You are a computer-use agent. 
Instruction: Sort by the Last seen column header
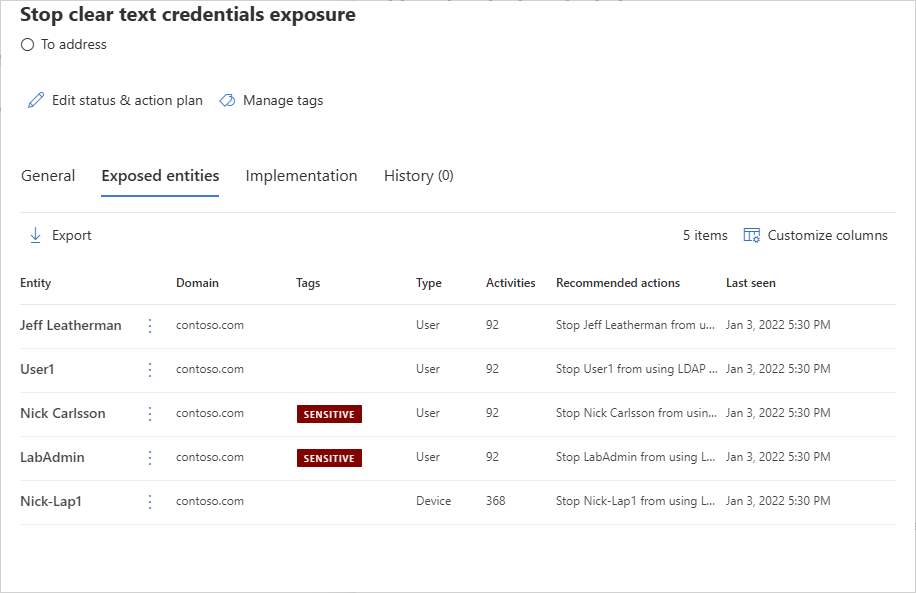(750, 283)
